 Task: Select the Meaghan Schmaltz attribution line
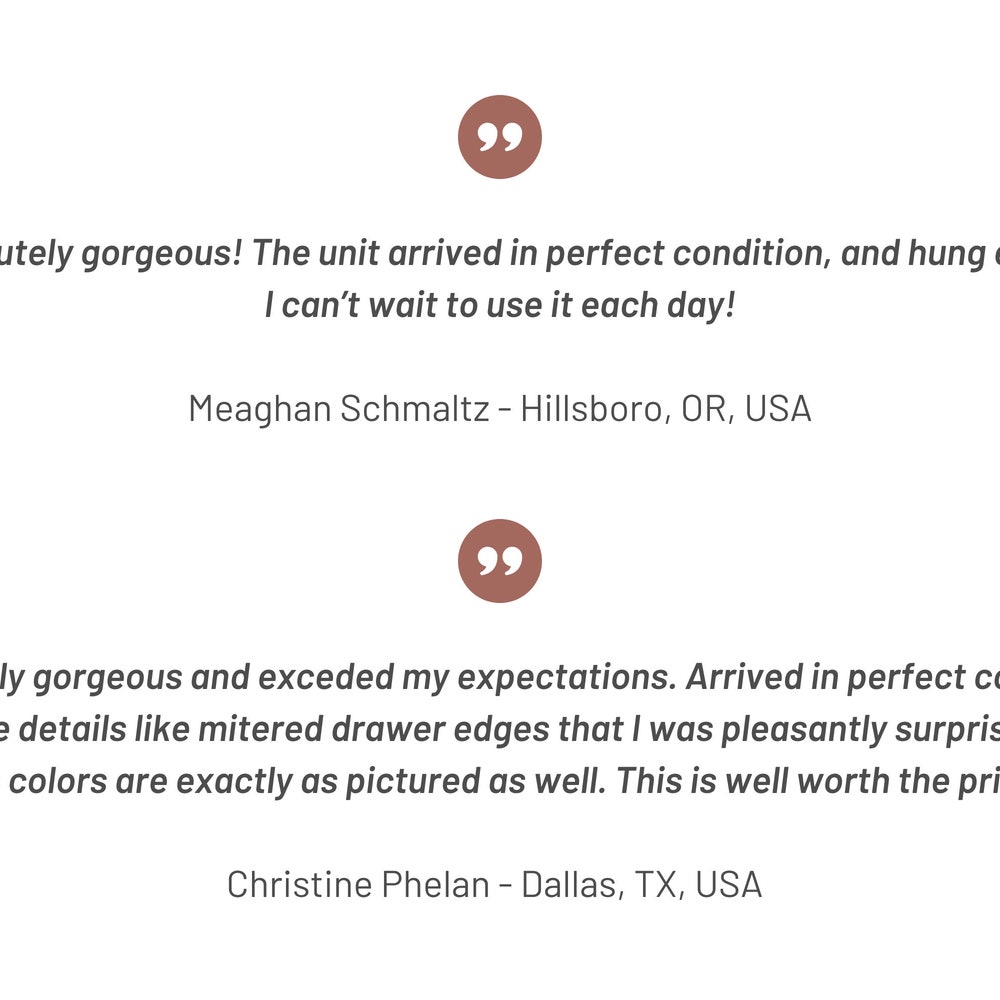click(500, 408)
